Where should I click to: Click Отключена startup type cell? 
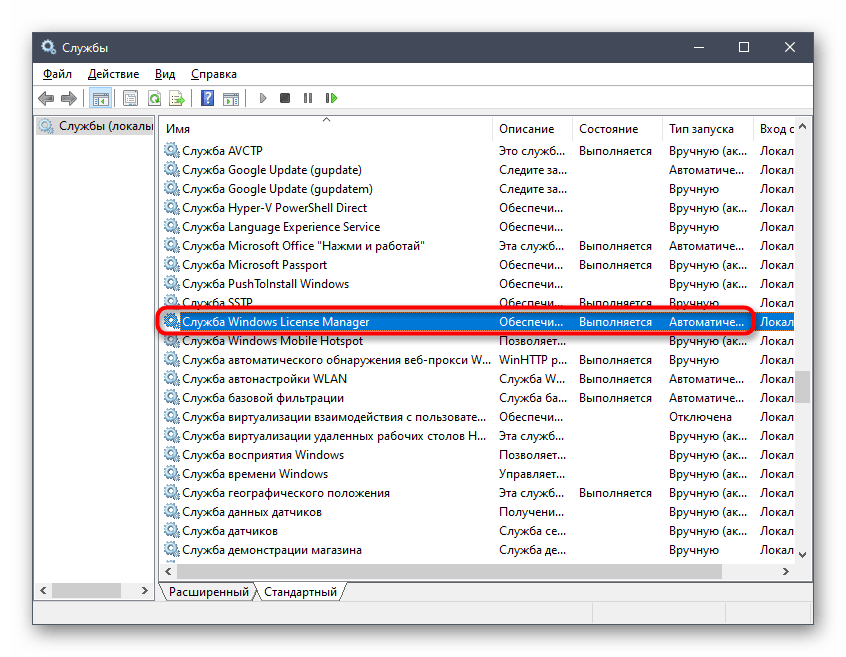click(x=700, y=417)
